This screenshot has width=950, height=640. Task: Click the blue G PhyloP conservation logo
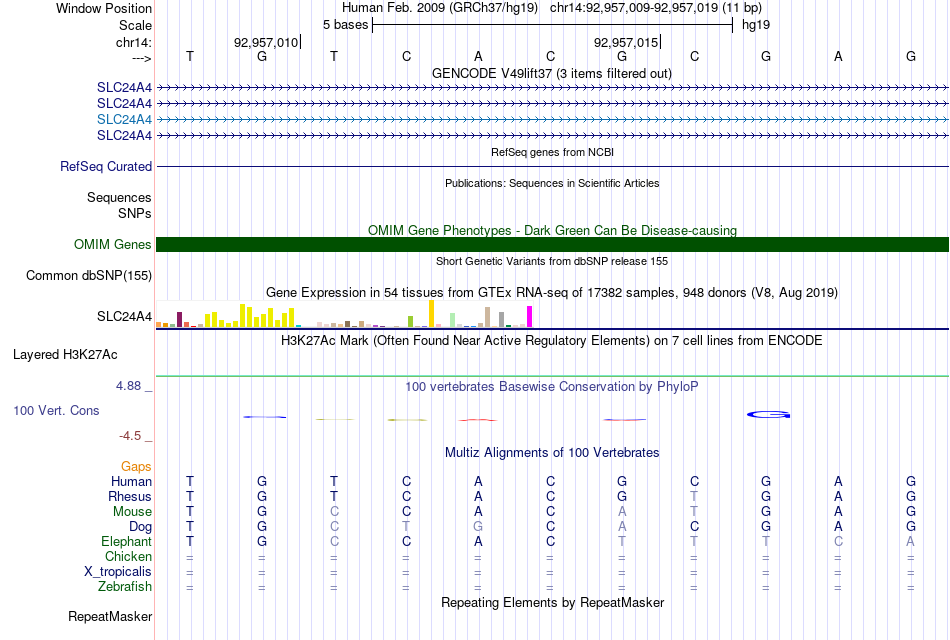pos(768,415)
